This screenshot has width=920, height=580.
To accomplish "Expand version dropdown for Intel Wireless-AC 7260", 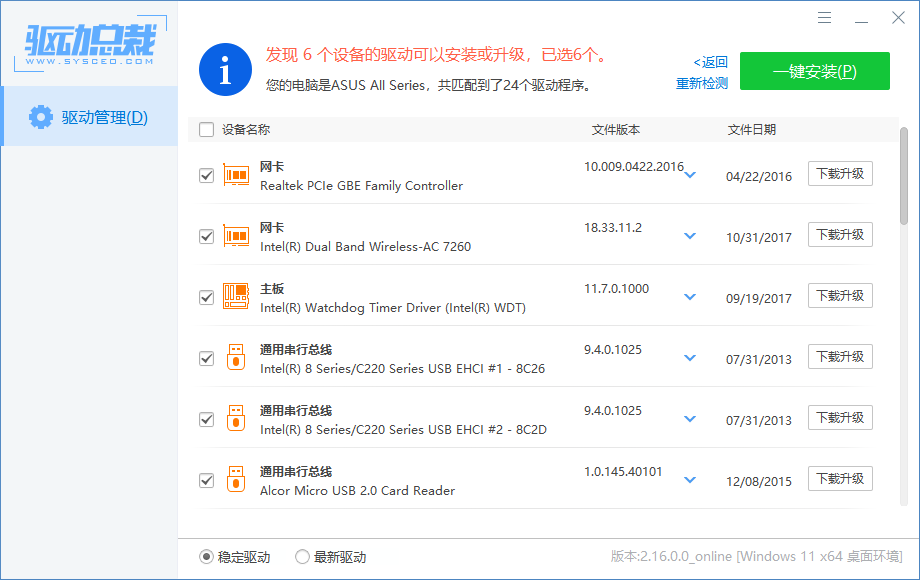I will 690,236.
